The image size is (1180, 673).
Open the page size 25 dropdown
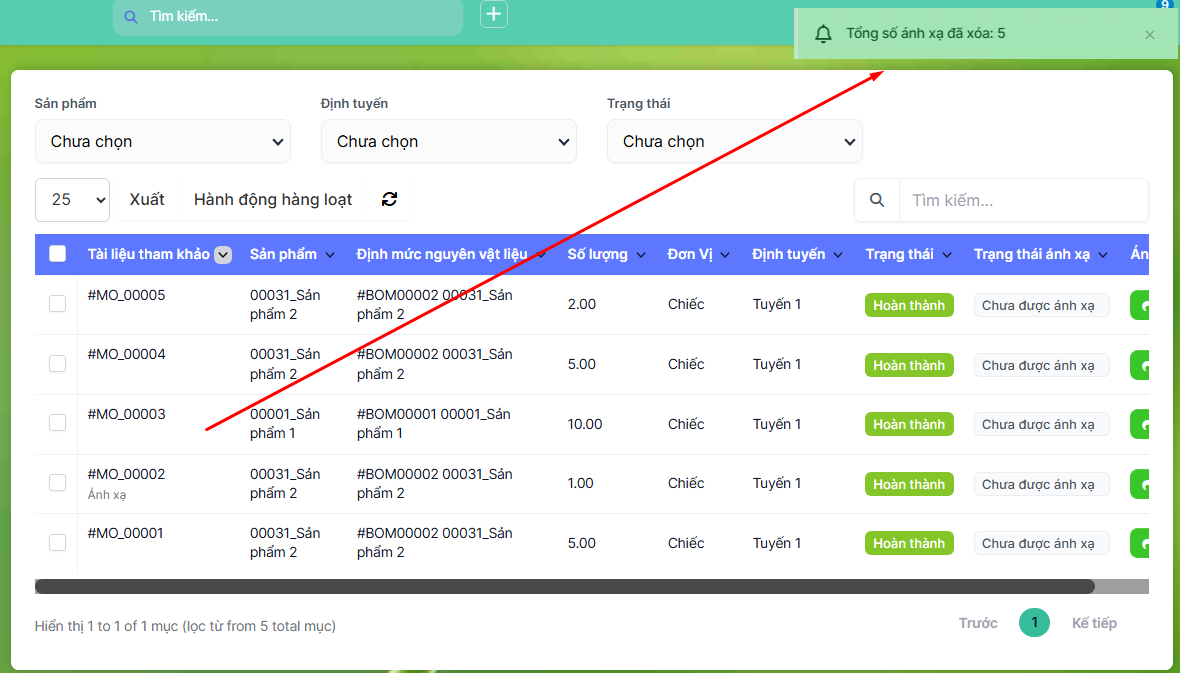click(72, 200)
